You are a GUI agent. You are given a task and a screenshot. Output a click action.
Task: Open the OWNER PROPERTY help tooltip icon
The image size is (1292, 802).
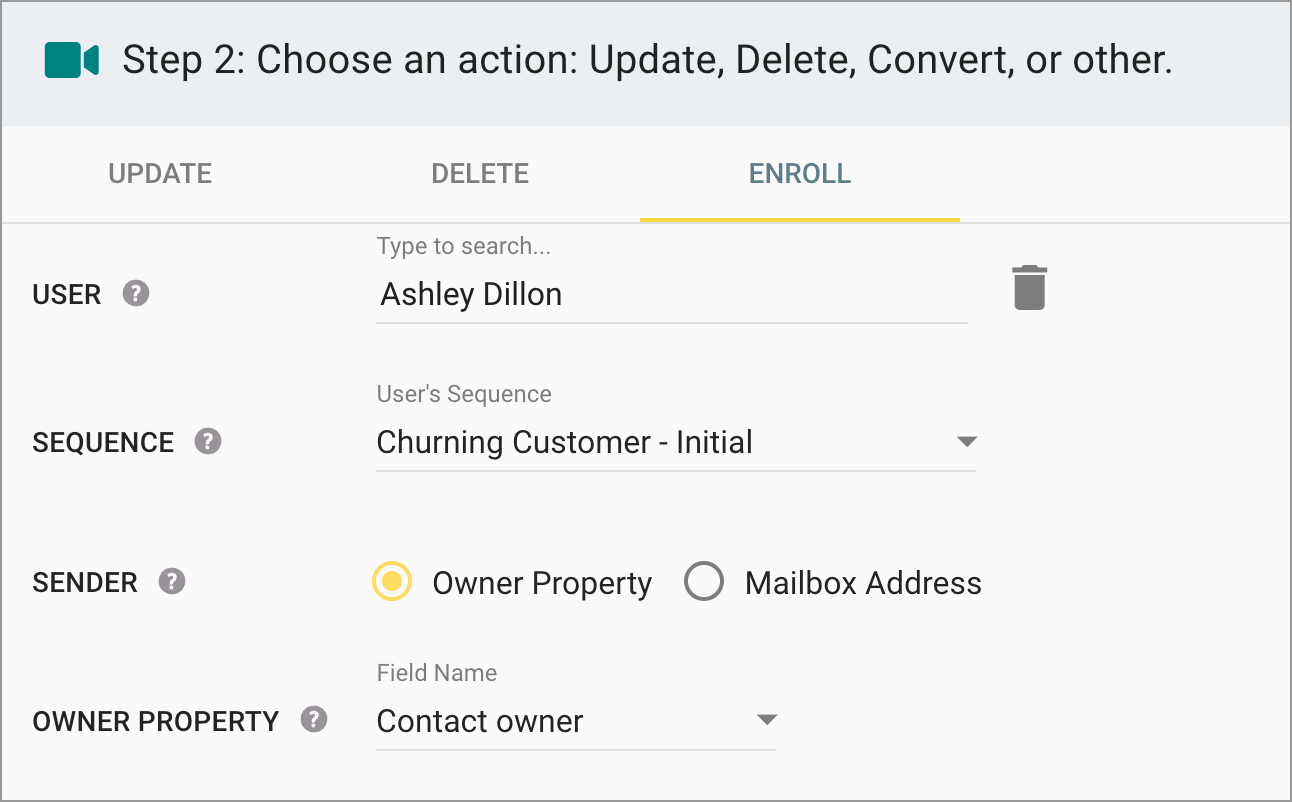[x=315, y=721]
